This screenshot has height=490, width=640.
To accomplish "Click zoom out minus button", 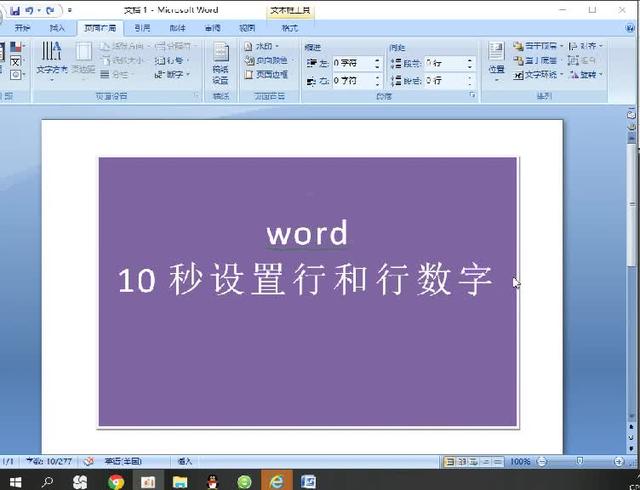I will (542, 462).
